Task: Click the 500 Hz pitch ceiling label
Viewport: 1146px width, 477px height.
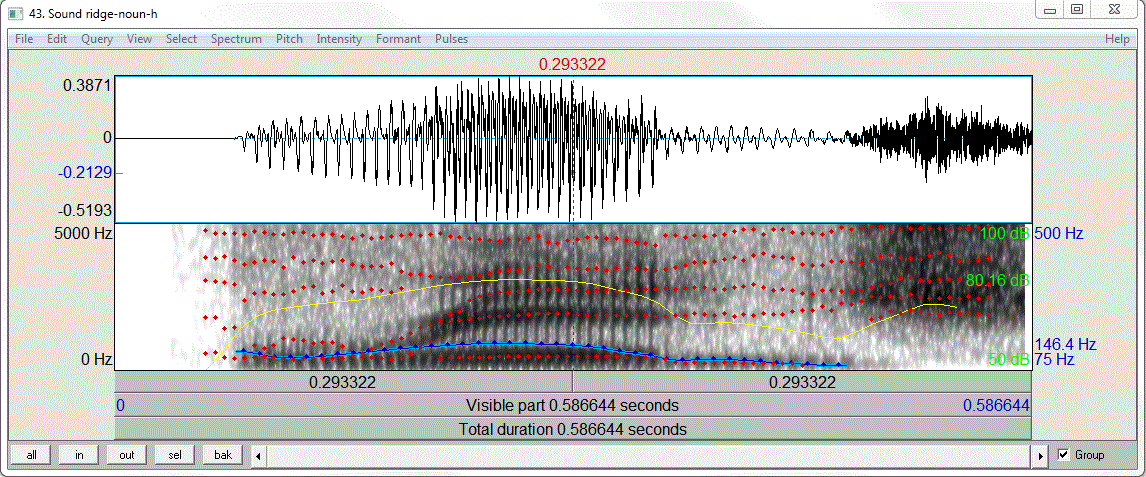Action: tap(1059, 234)
